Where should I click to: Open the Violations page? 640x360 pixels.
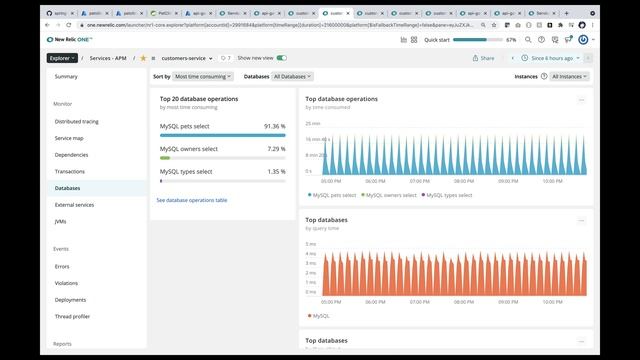(x=66, y=283)
